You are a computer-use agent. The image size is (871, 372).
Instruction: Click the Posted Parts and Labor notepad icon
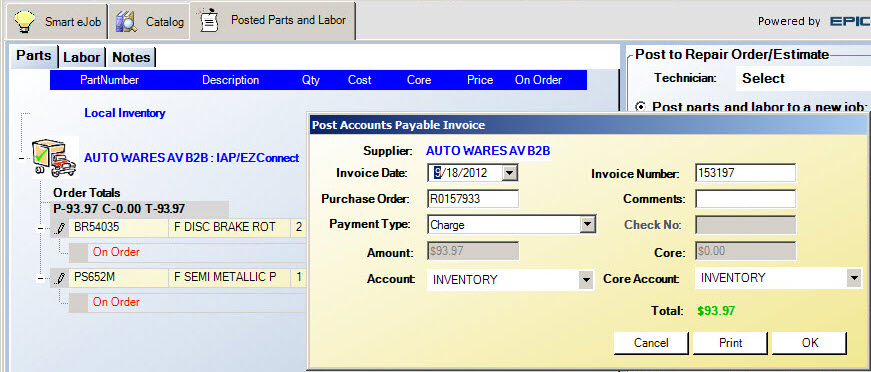[209, 20]
